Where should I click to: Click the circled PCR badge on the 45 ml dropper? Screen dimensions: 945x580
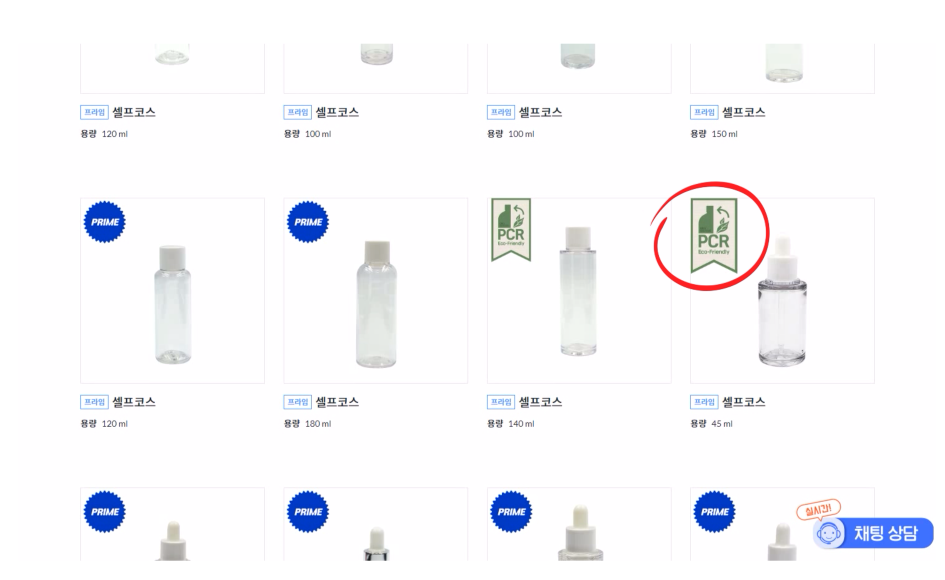714,236
